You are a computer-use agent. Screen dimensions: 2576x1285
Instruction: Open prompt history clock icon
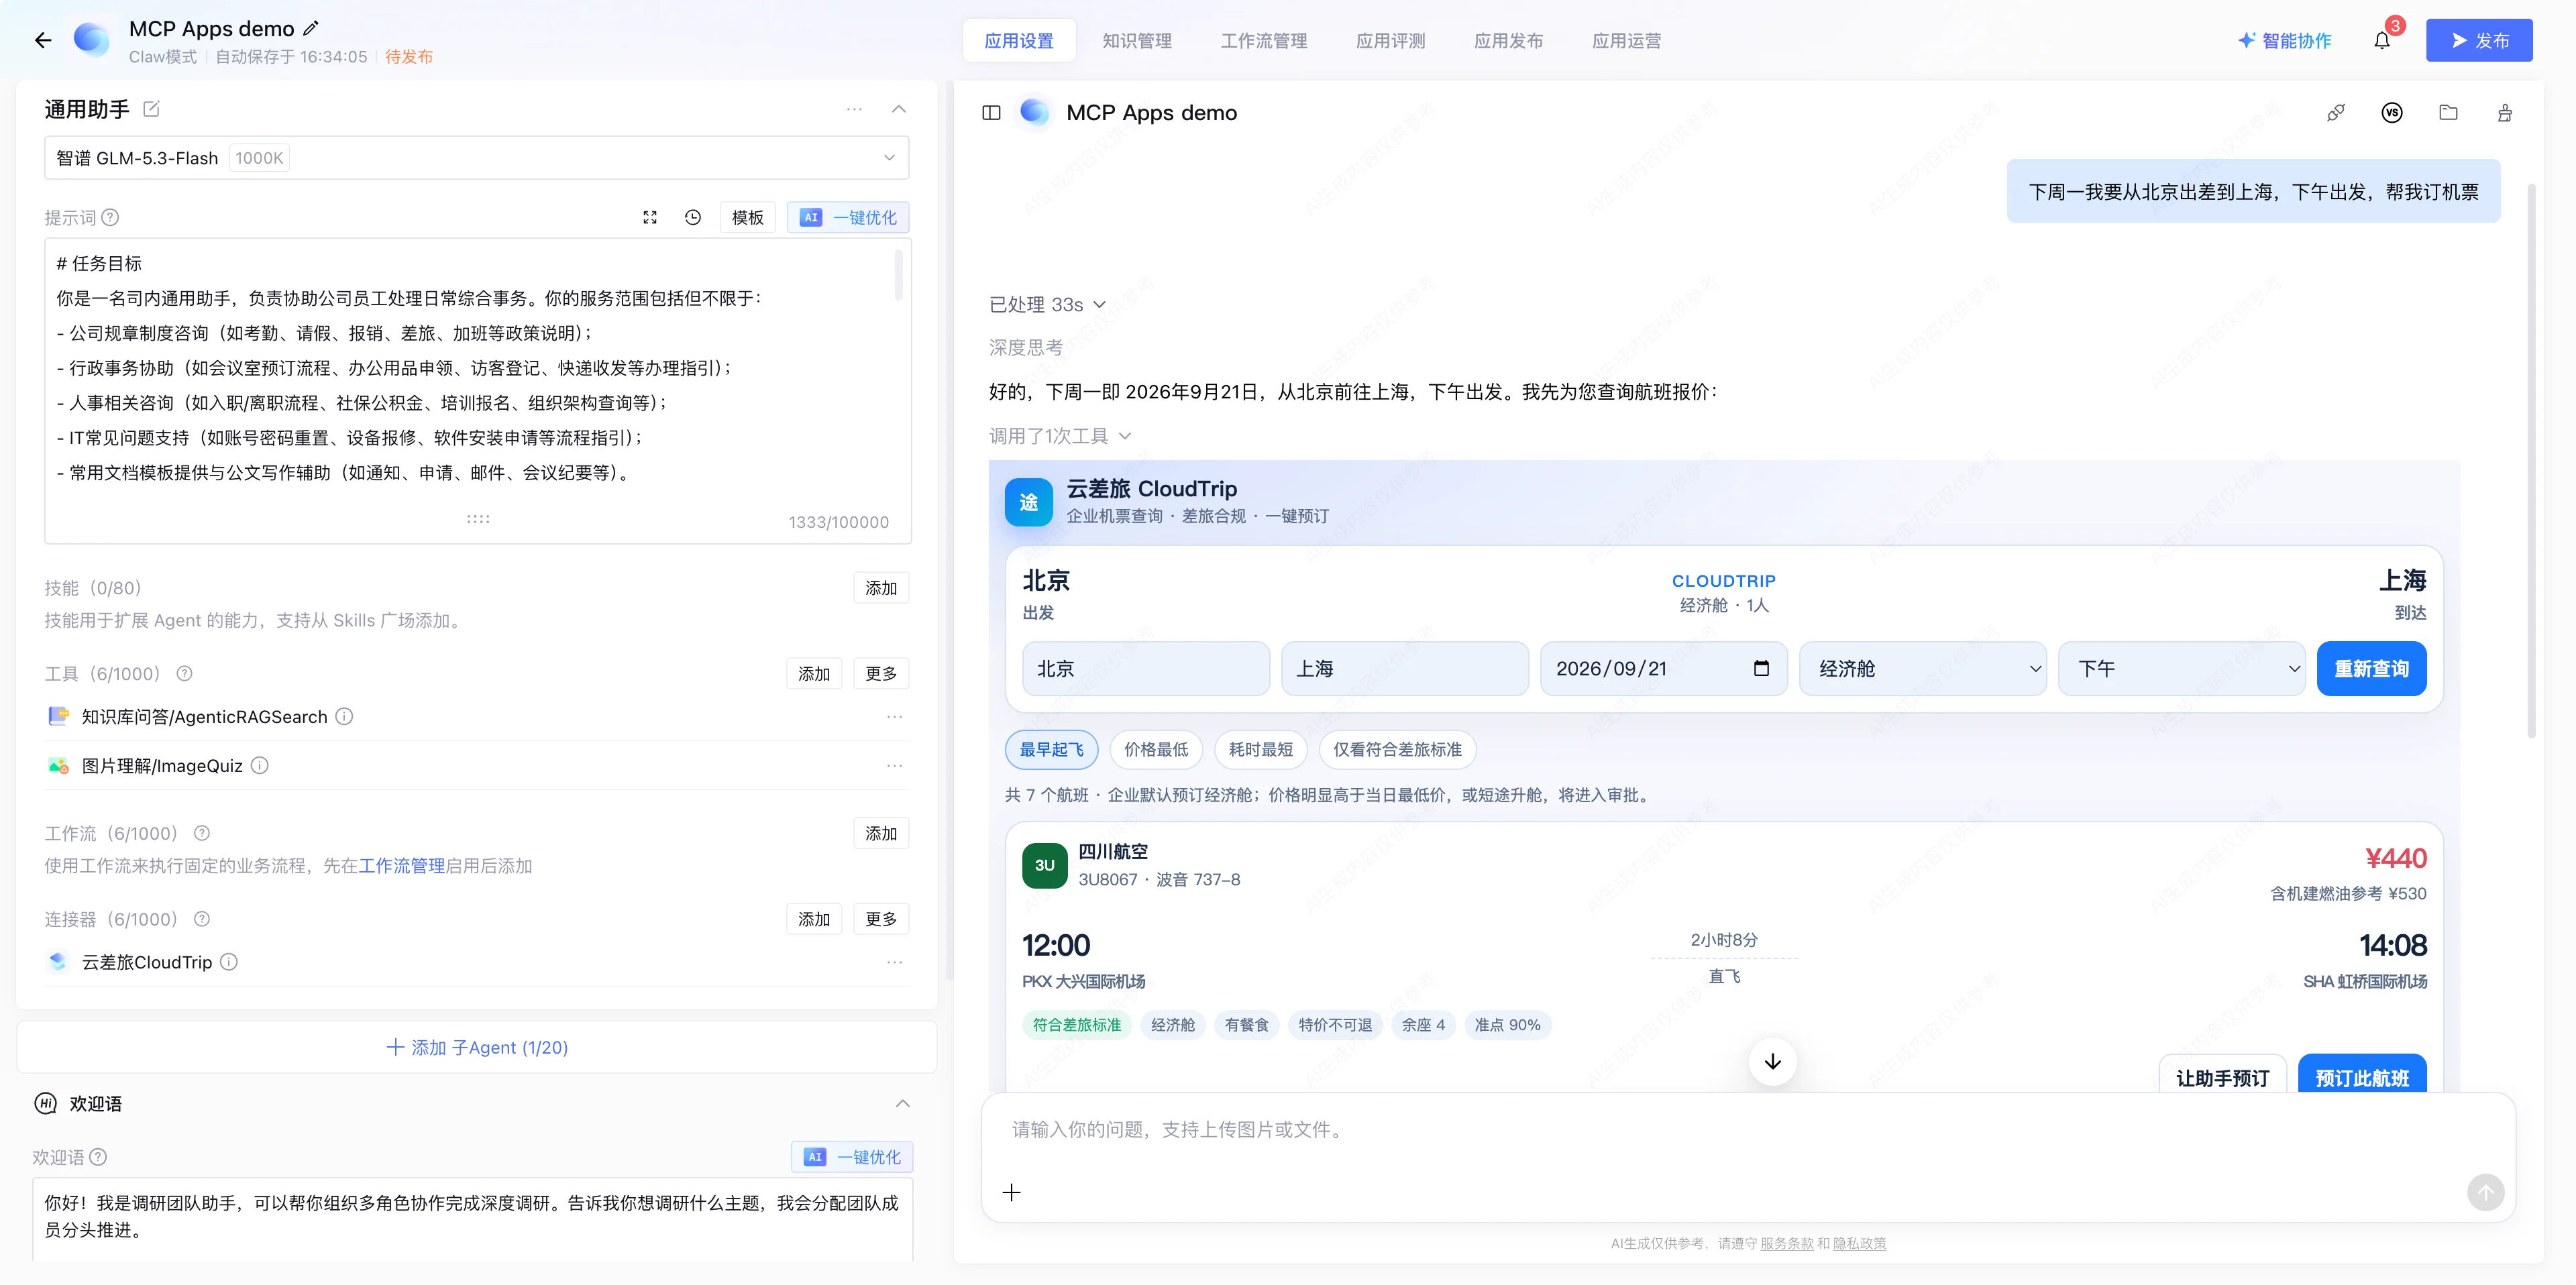pyautogui.click(x=693, y=217)
